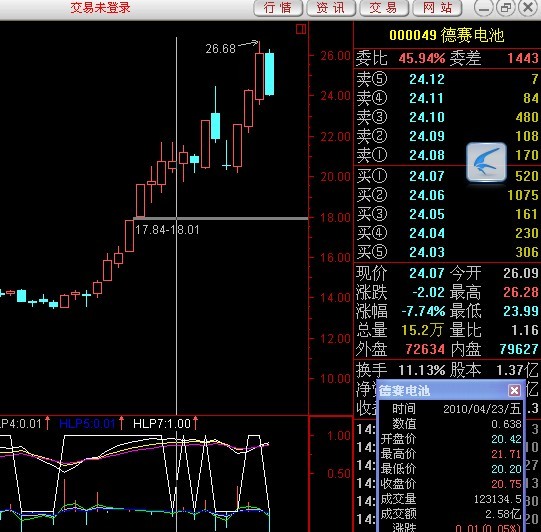Click buy-3 price 24.05
Image resolution: width=541 pixels, height=532 pixels.
point(427,214)
